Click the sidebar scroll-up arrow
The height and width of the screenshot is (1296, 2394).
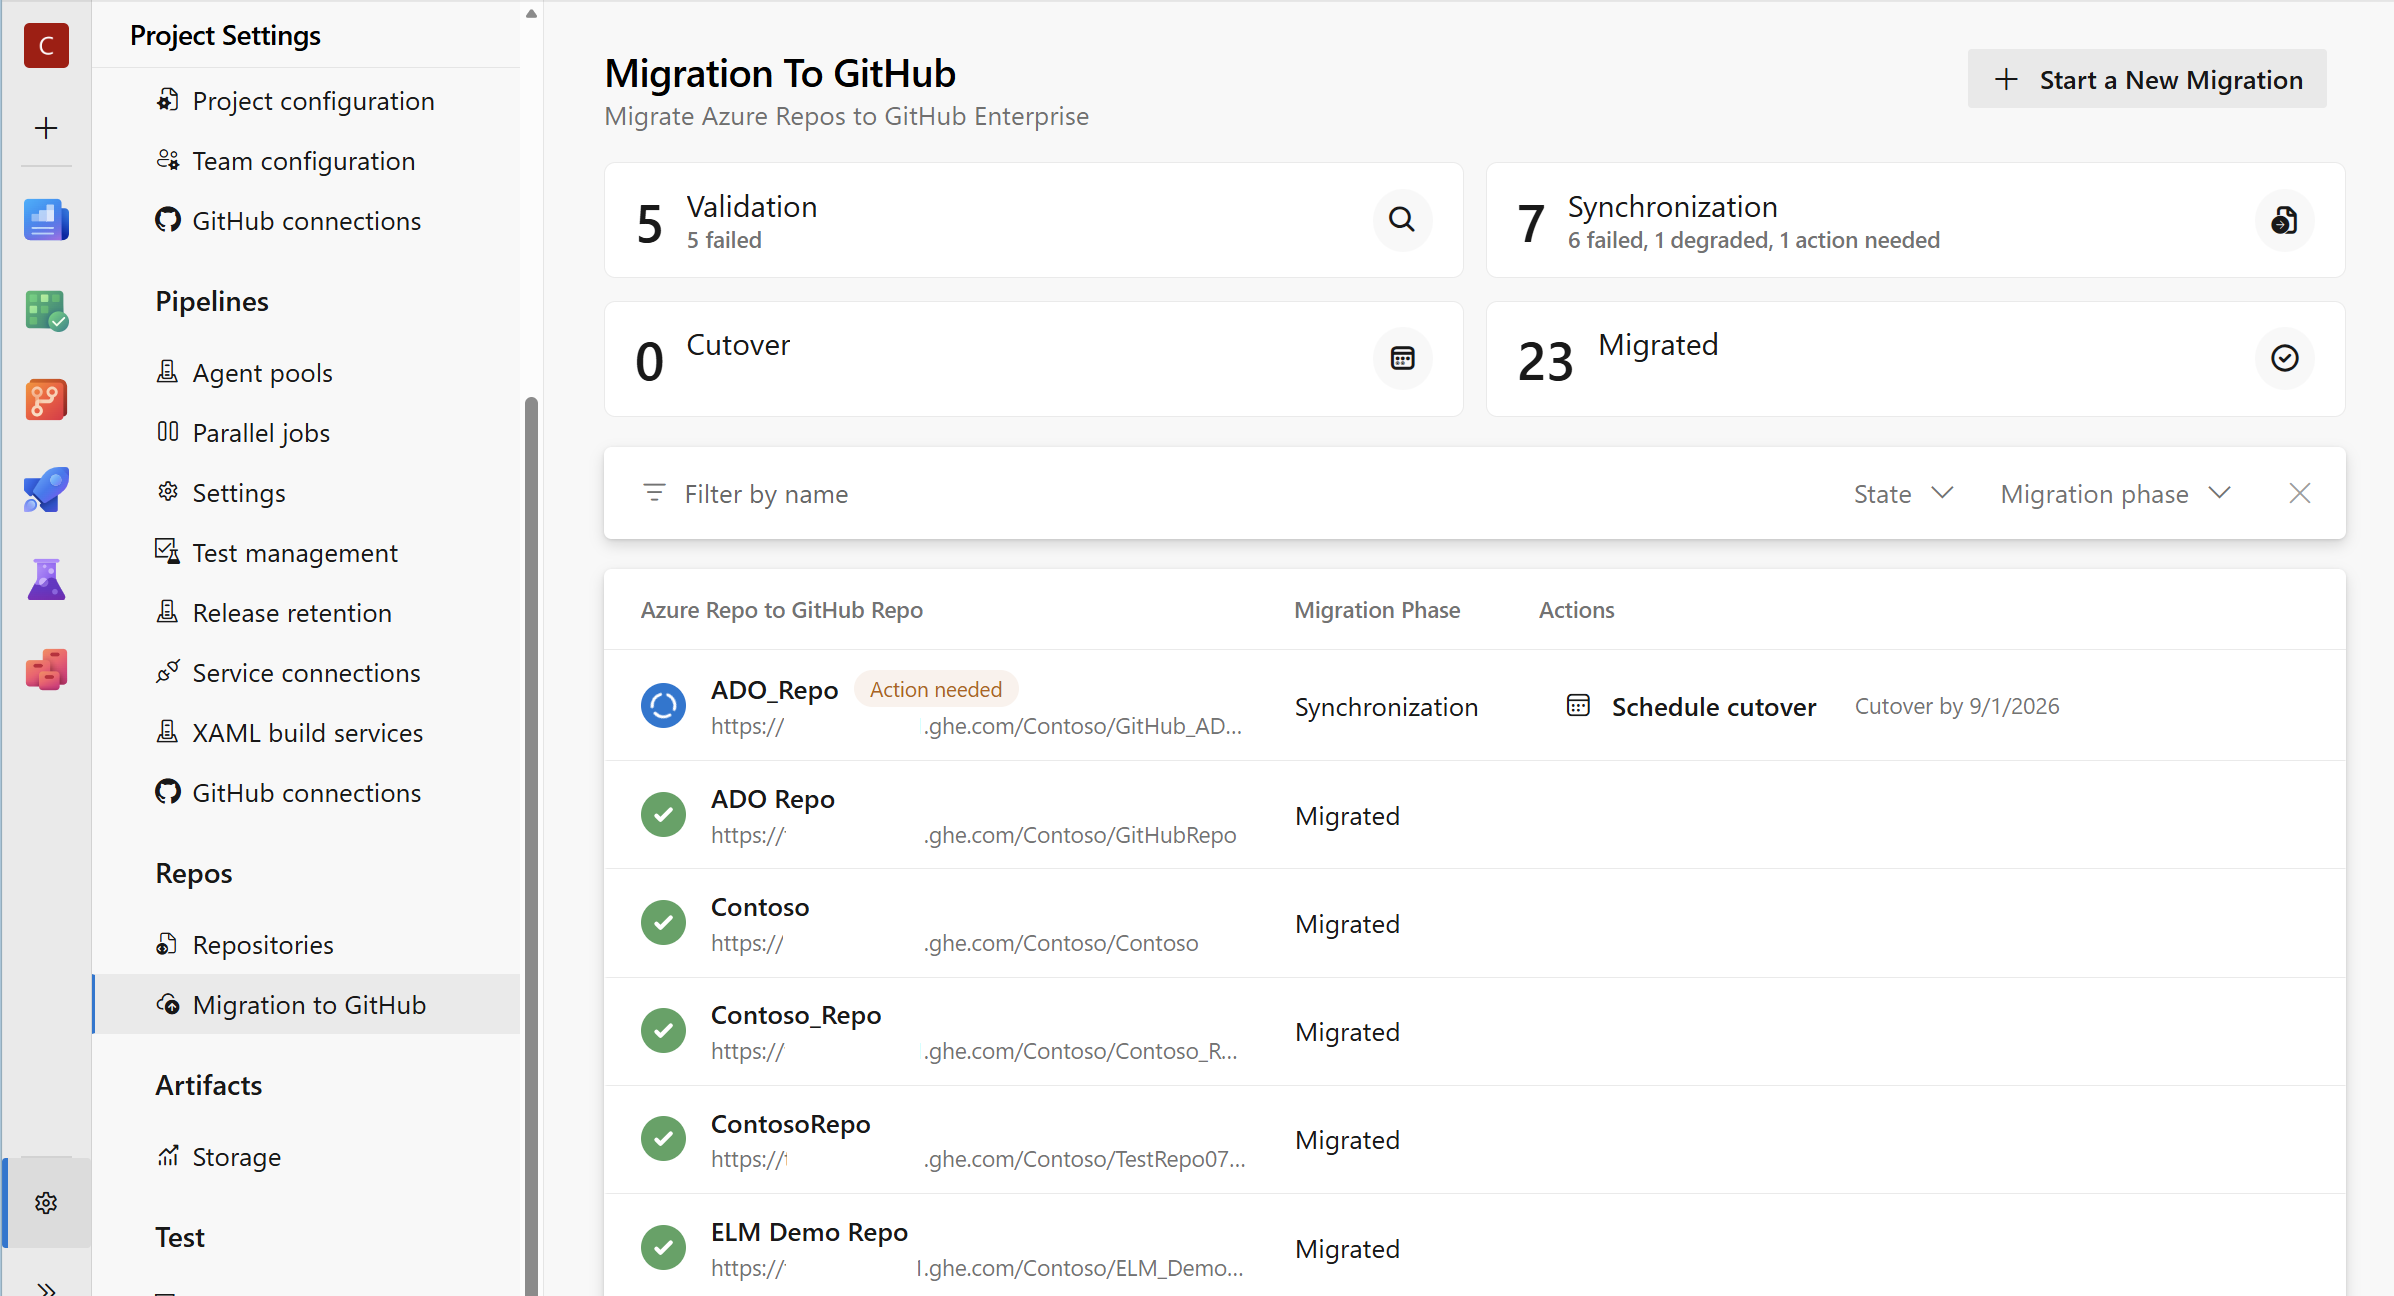point(531,14)
